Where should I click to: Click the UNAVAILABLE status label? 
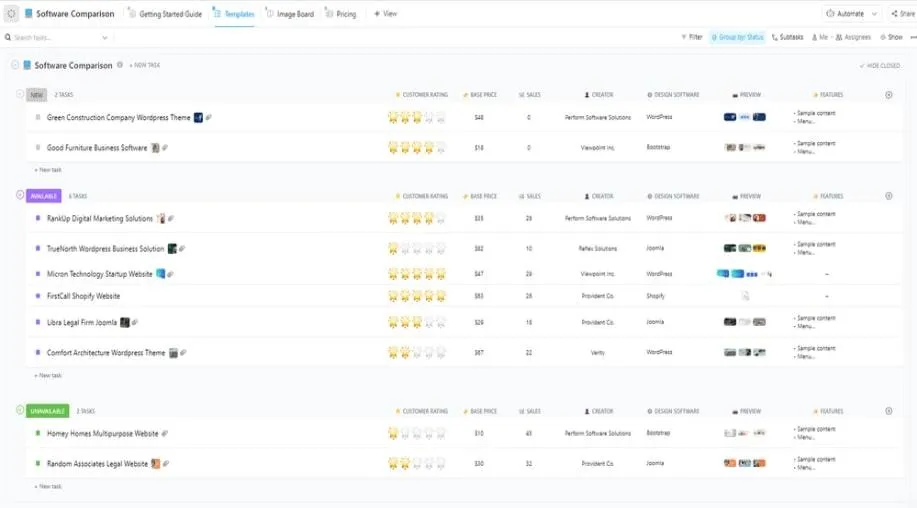tap(47, 411)
